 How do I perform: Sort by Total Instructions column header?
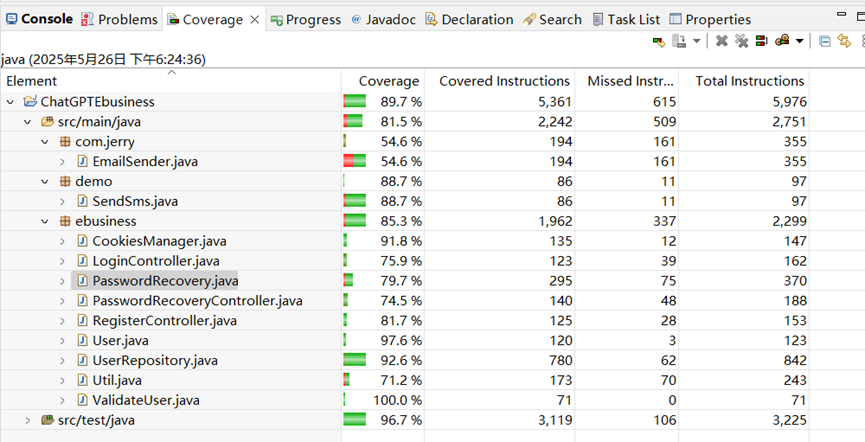click(x=749, y=81)
